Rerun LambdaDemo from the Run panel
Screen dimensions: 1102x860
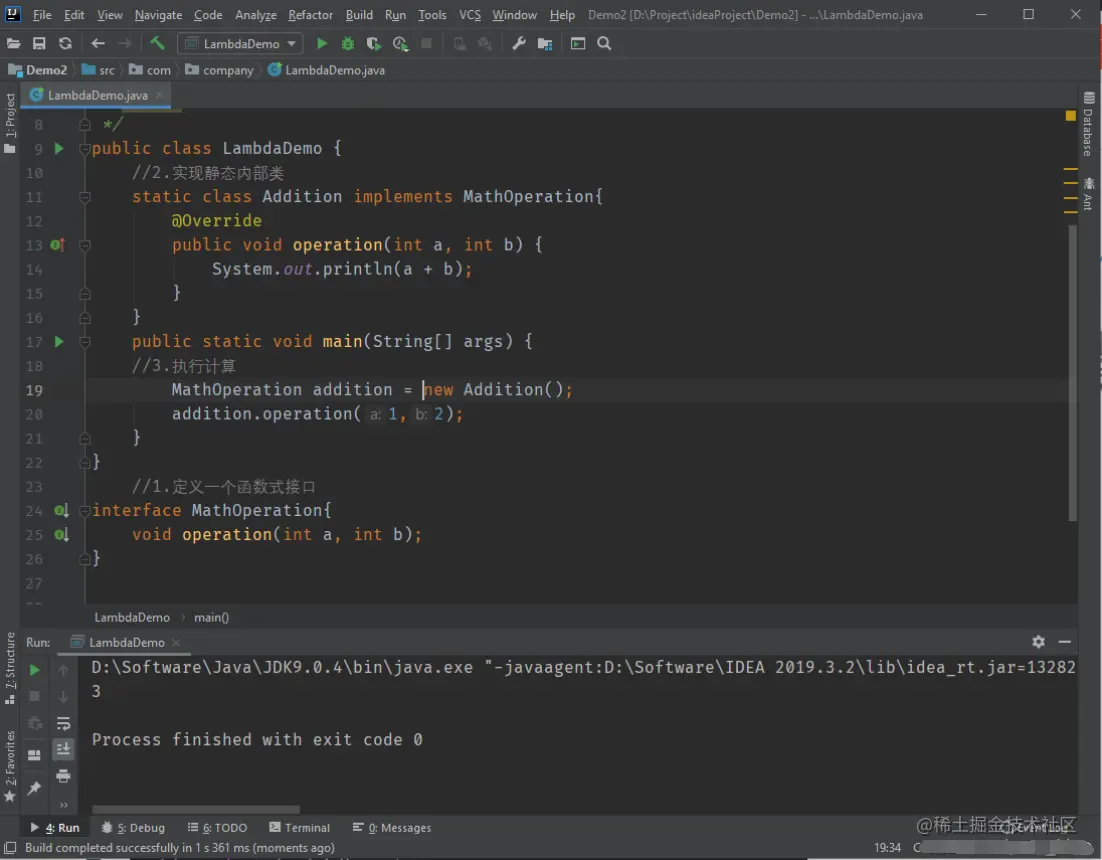point(34,670)
